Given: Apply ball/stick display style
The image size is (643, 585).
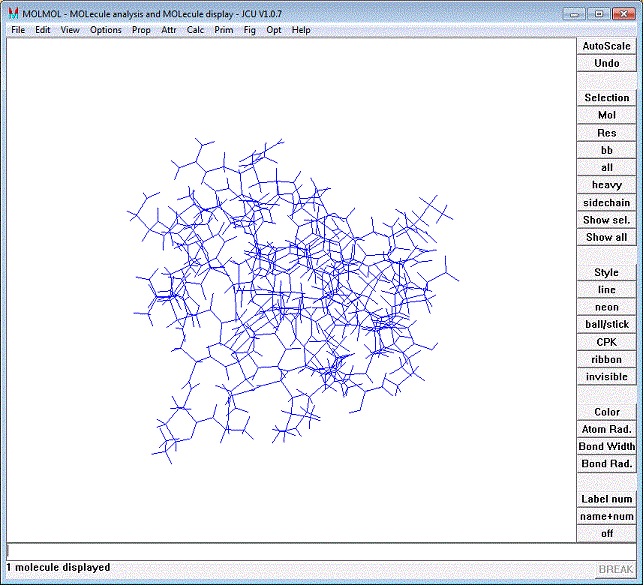Looking at the screenshot, I should [x=607, y=324].
